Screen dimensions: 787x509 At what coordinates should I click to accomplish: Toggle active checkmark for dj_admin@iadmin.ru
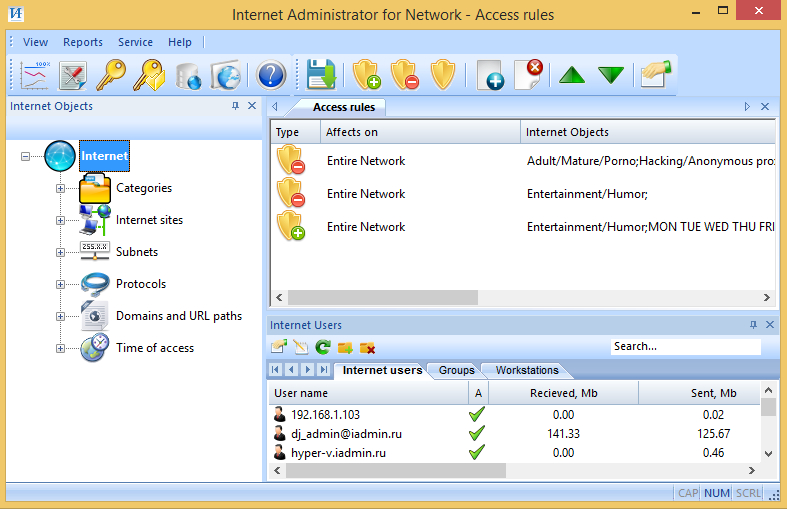coord(477,433)
